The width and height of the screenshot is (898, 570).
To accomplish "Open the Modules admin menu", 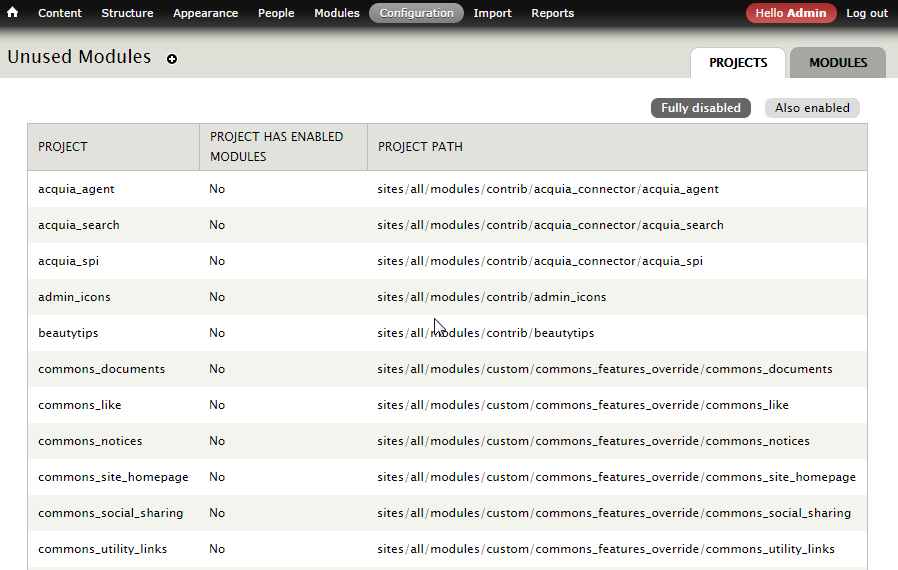I will tap(337, 13).
